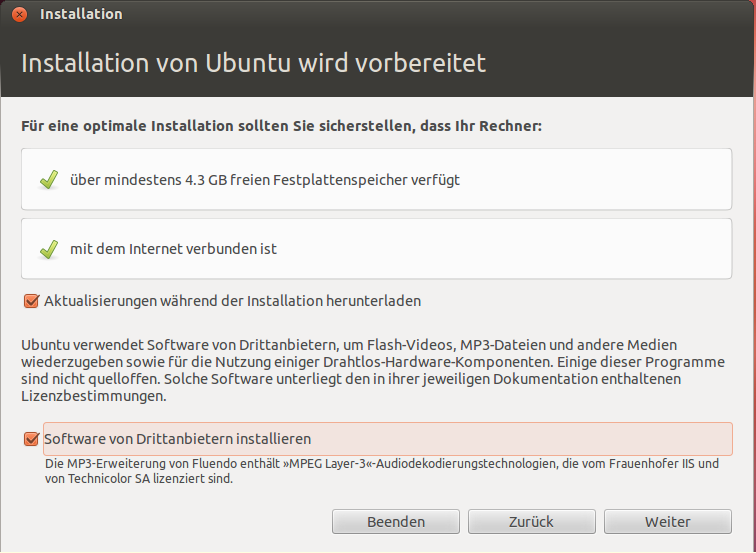Click the heading 'Installation von Ubuntu wird vorbereitet'

pos(254,63)
